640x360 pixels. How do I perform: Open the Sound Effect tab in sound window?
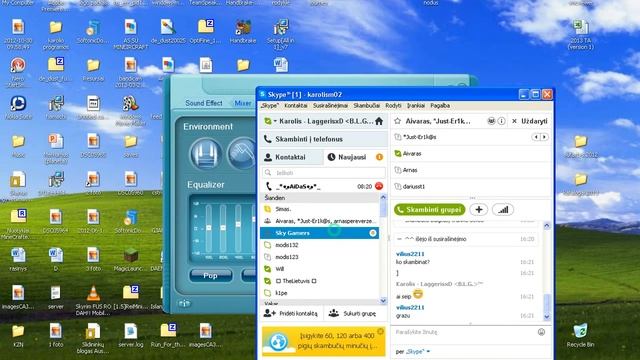tap(204, 103)
